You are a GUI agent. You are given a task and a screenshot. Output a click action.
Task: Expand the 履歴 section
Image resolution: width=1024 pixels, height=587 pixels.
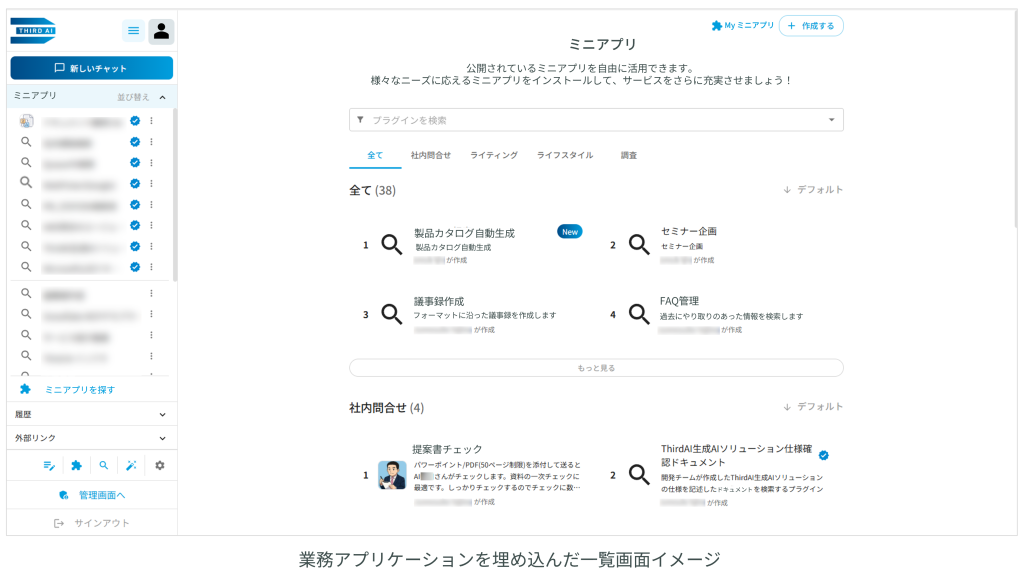point(163,414)
